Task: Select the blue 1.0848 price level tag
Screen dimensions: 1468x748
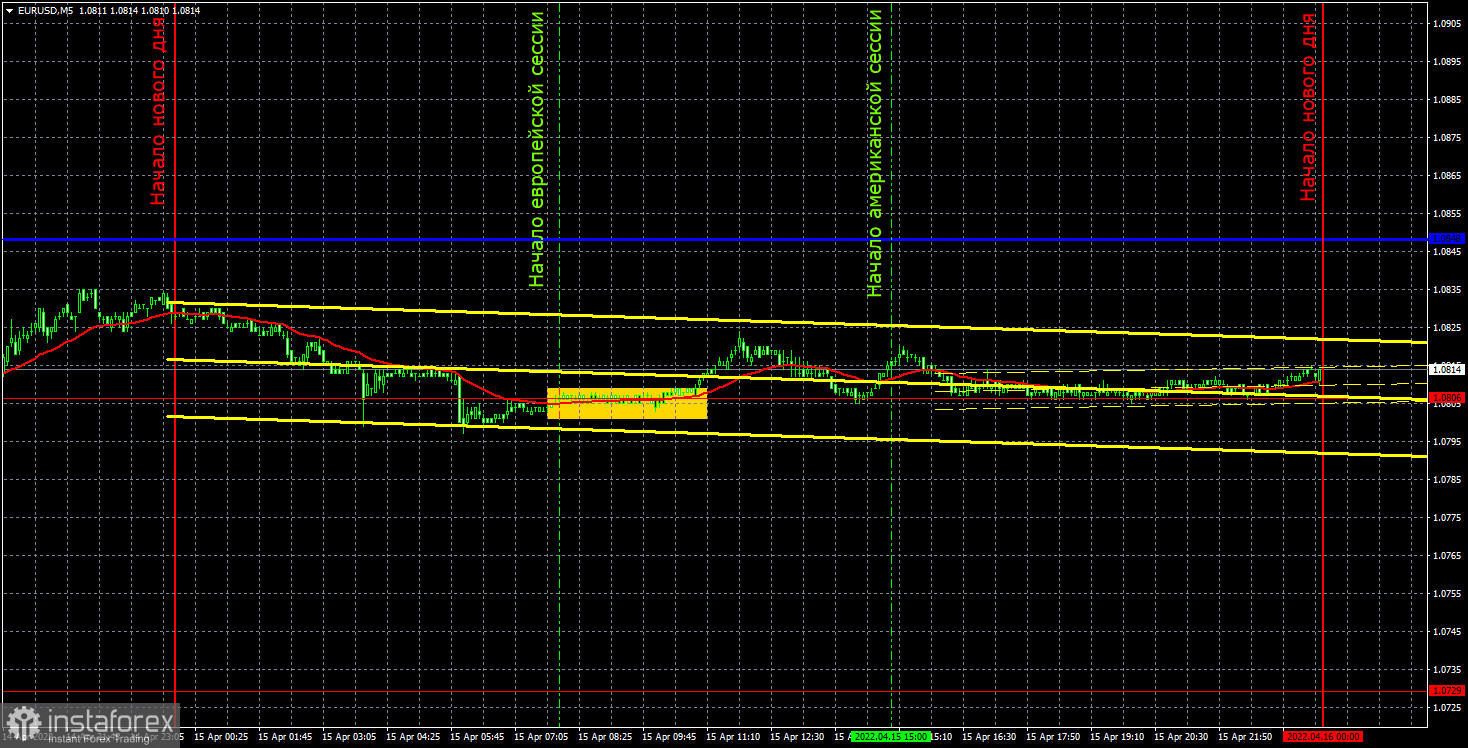Action: click(x=1447, y=239)
